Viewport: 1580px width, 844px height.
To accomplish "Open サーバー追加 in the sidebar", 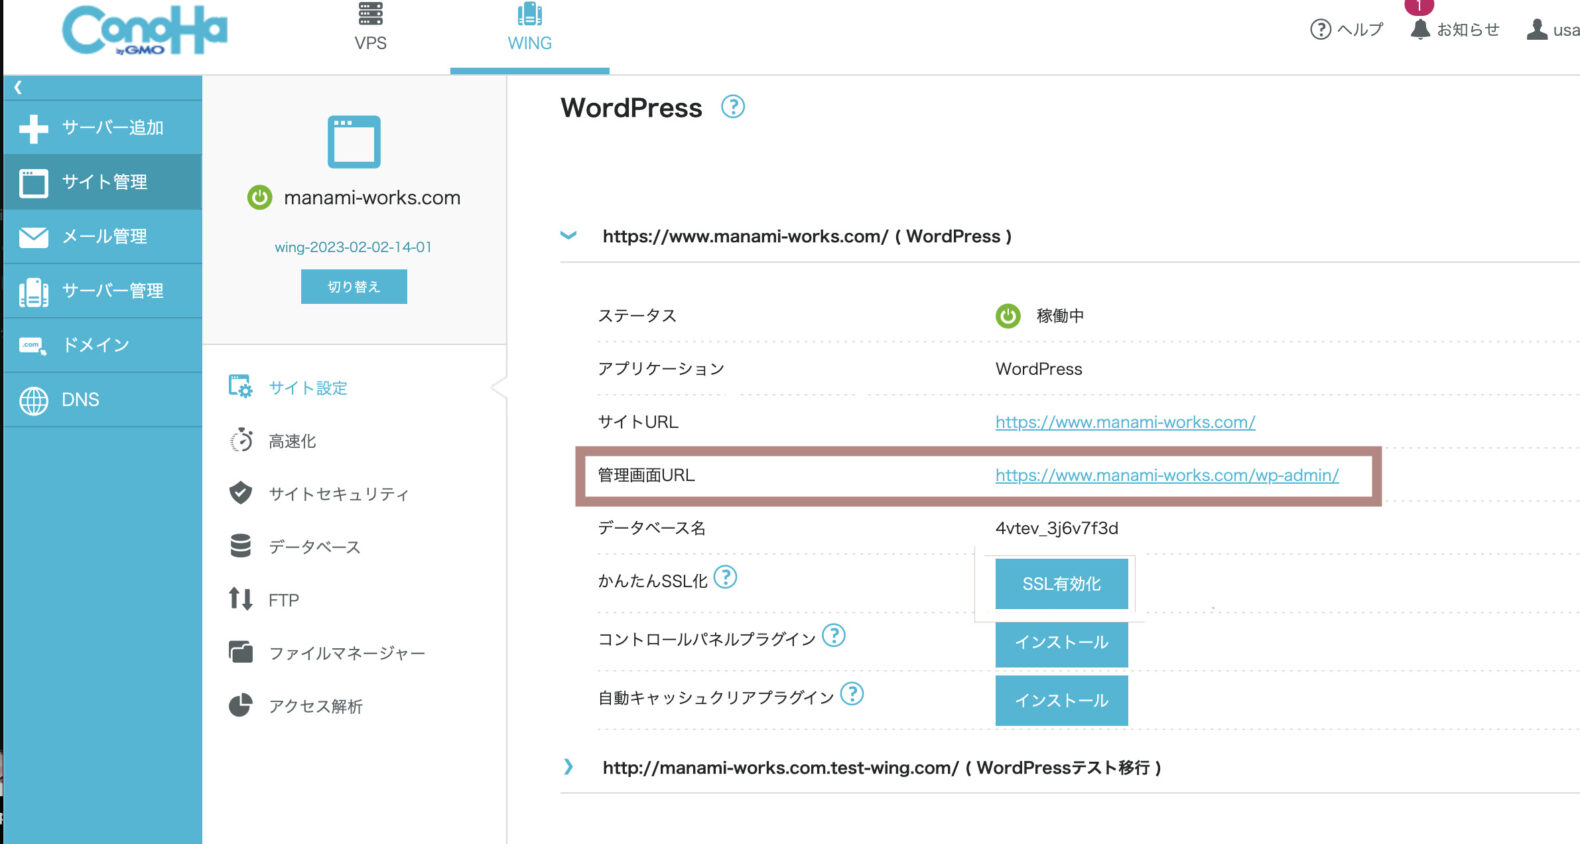I will (102, 128).
